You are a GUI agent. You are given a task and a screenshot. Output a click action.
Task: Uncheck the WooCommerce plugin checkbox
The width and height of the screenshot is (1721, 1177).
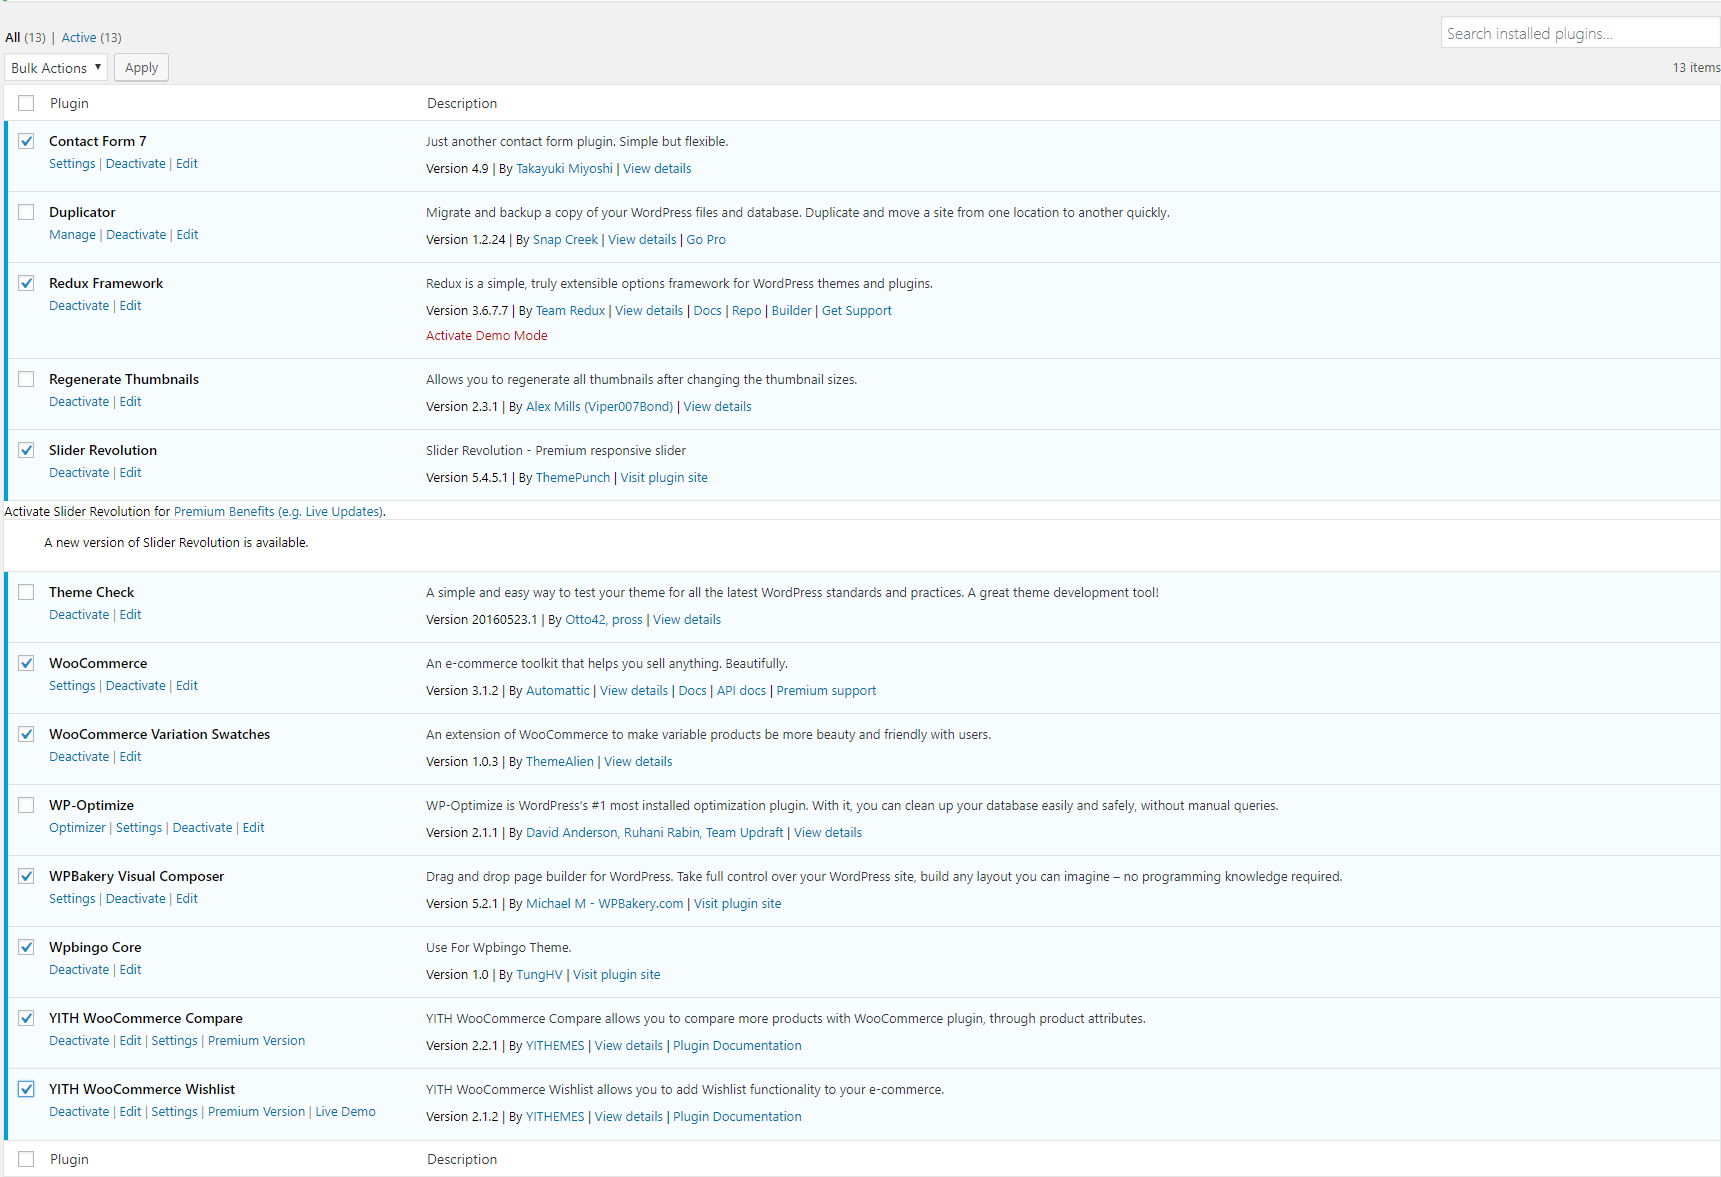pyautogui.click(x=26, y=663)
